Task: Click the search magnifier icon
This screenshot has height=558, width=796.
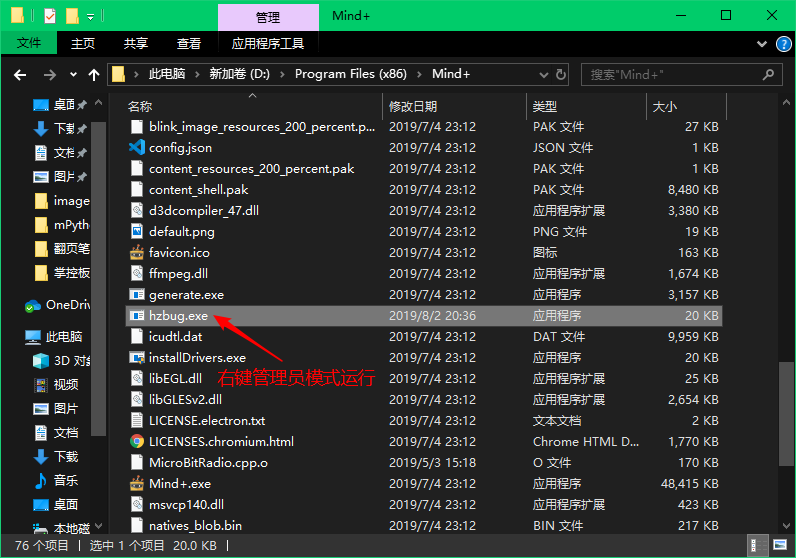Action: coord(768,75)
